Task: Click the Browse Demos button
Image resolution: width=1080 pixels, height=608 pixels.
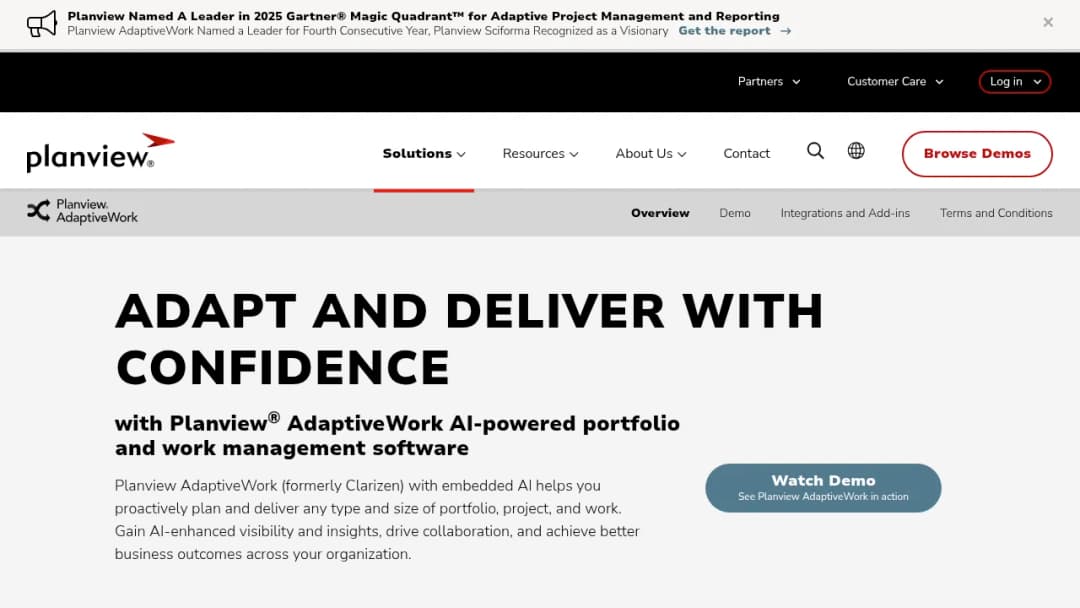Action: point(977,154)
